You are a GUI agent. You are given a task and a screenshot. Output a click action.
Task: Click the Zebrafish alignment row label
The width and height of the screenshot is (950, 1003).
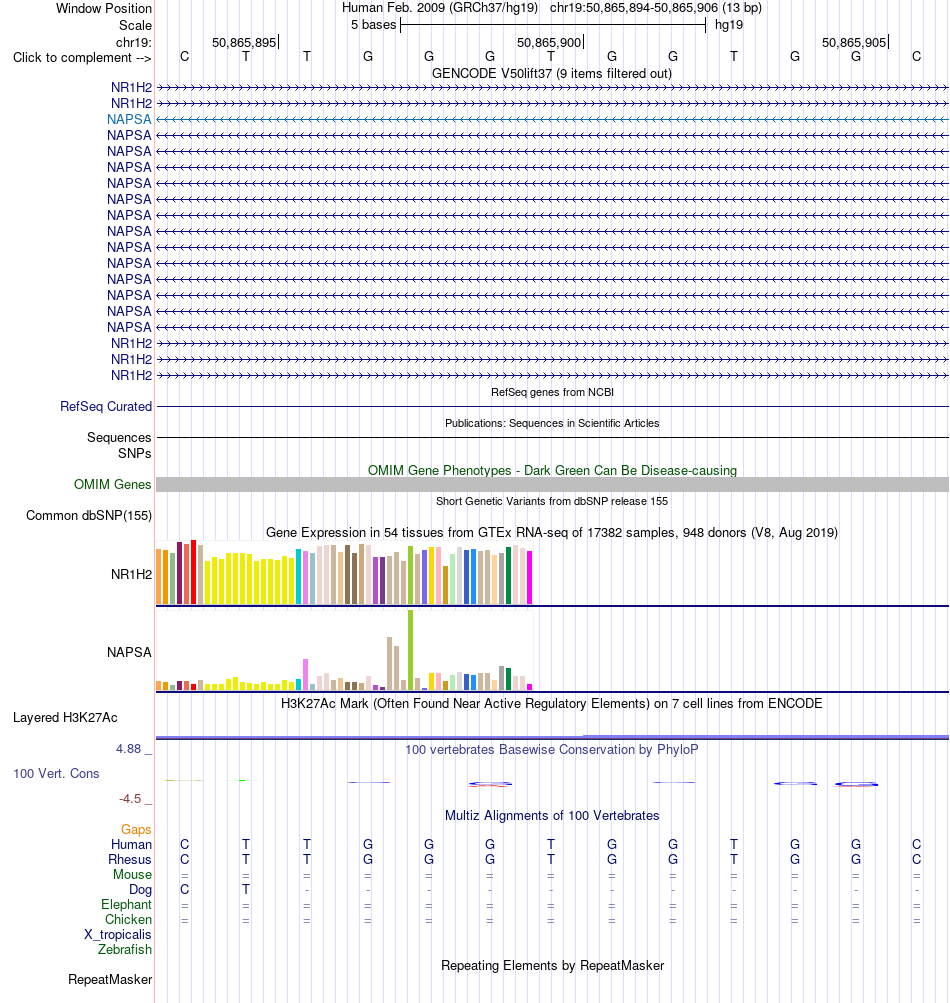point(125,949)
